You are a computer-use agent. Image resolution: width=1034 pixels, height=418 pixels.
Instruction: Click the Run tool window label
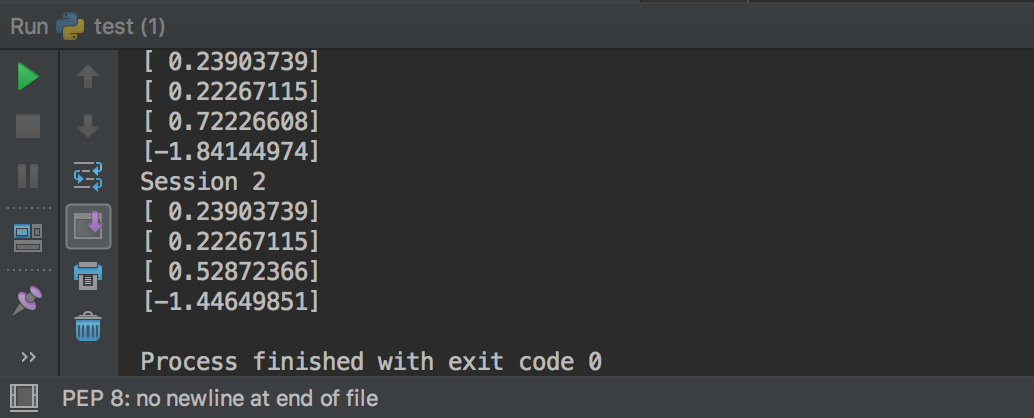(x=30, y=27)
